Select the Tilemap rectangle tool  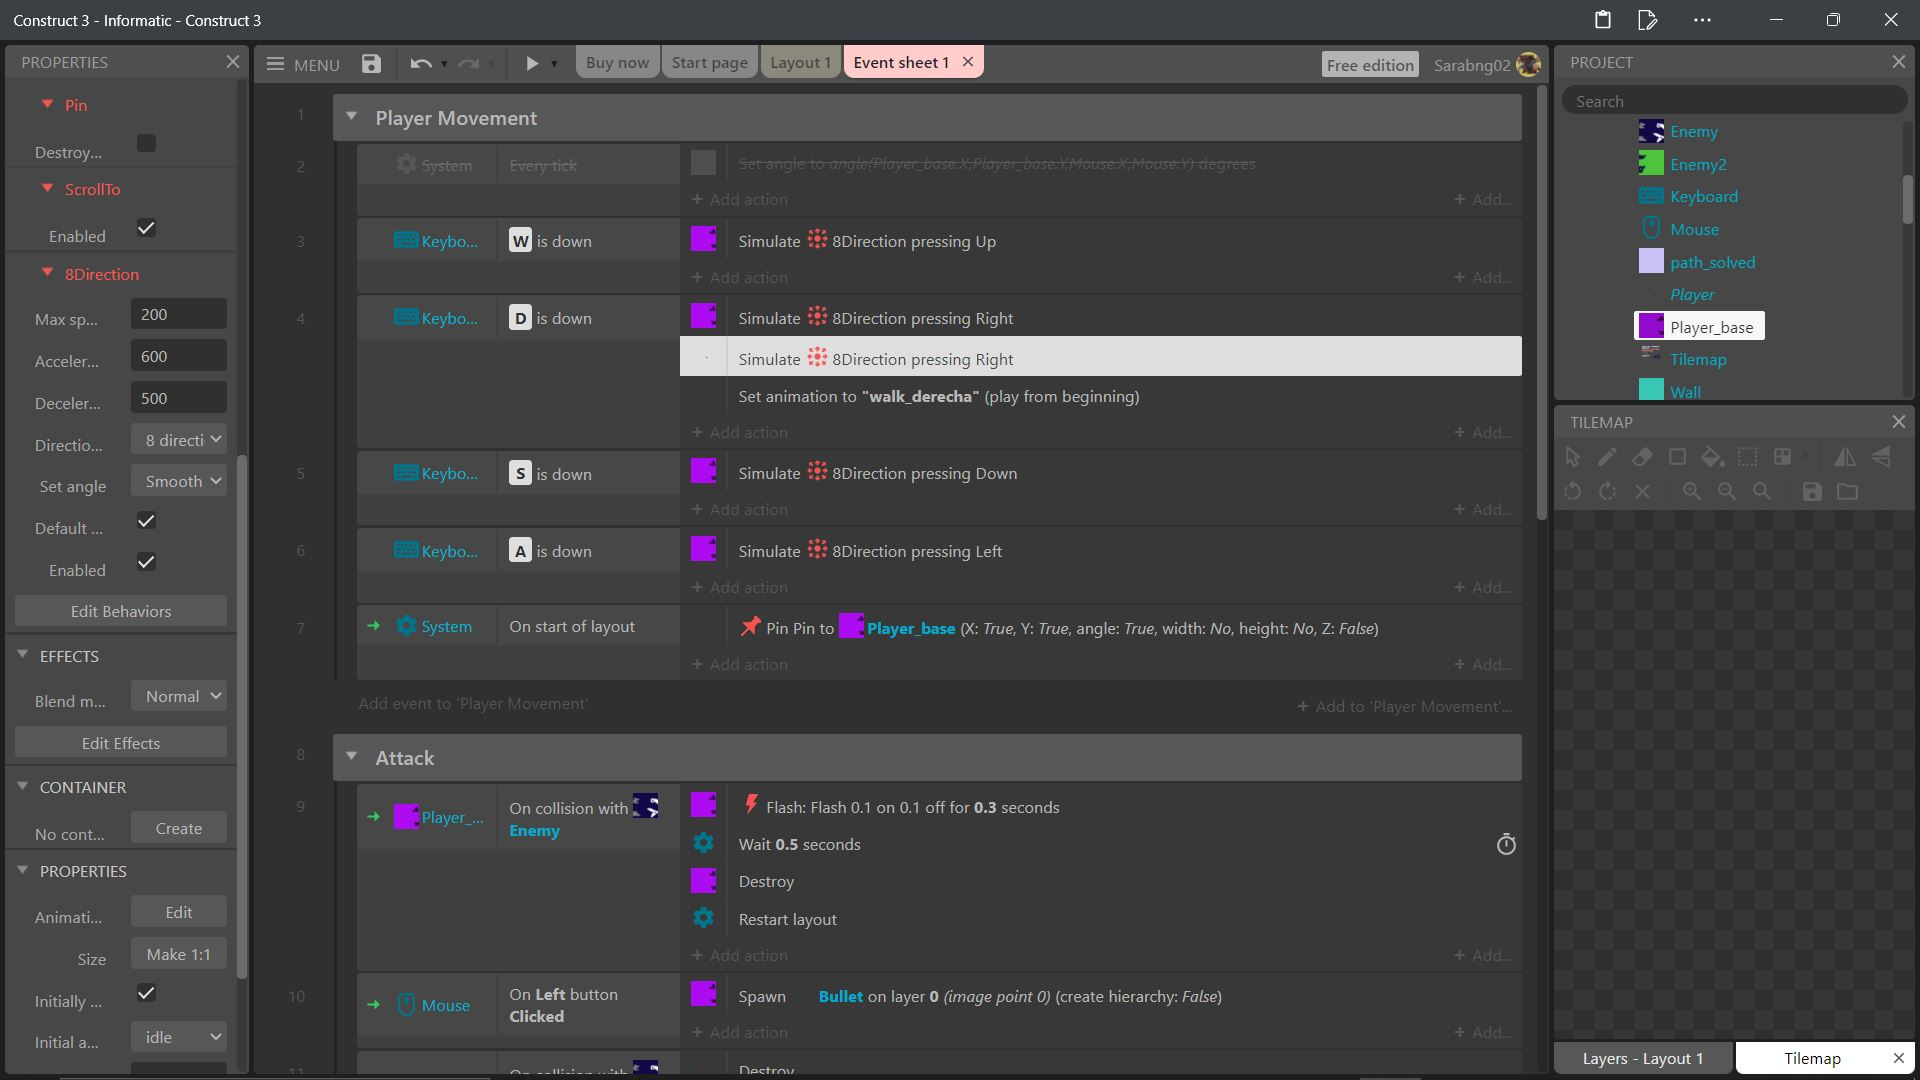(1678, 457)
